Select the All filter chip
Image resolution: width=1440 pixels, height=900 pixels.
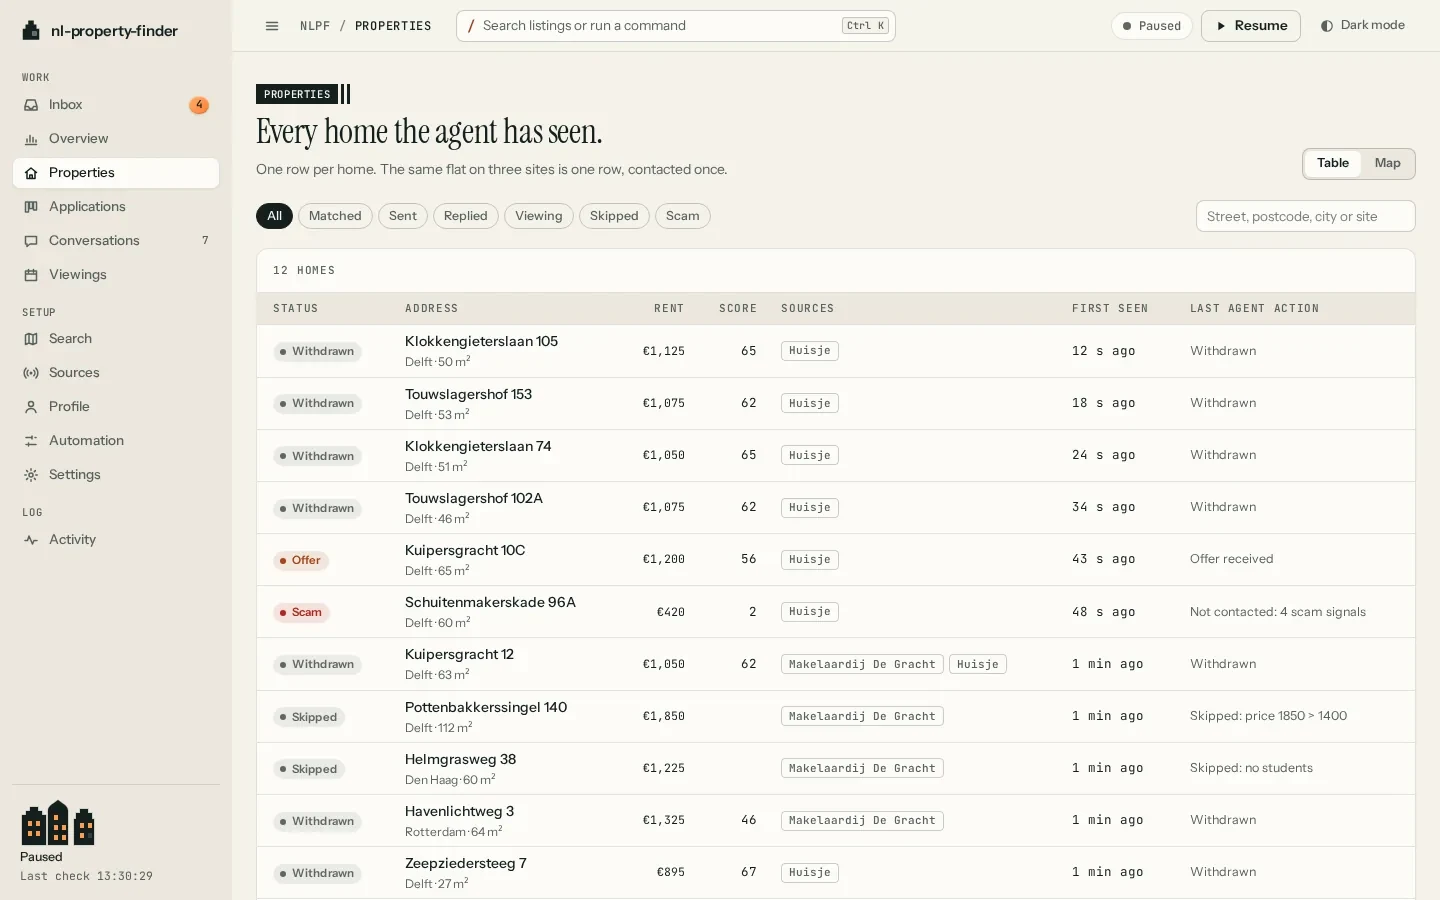[x=274, y=216]
